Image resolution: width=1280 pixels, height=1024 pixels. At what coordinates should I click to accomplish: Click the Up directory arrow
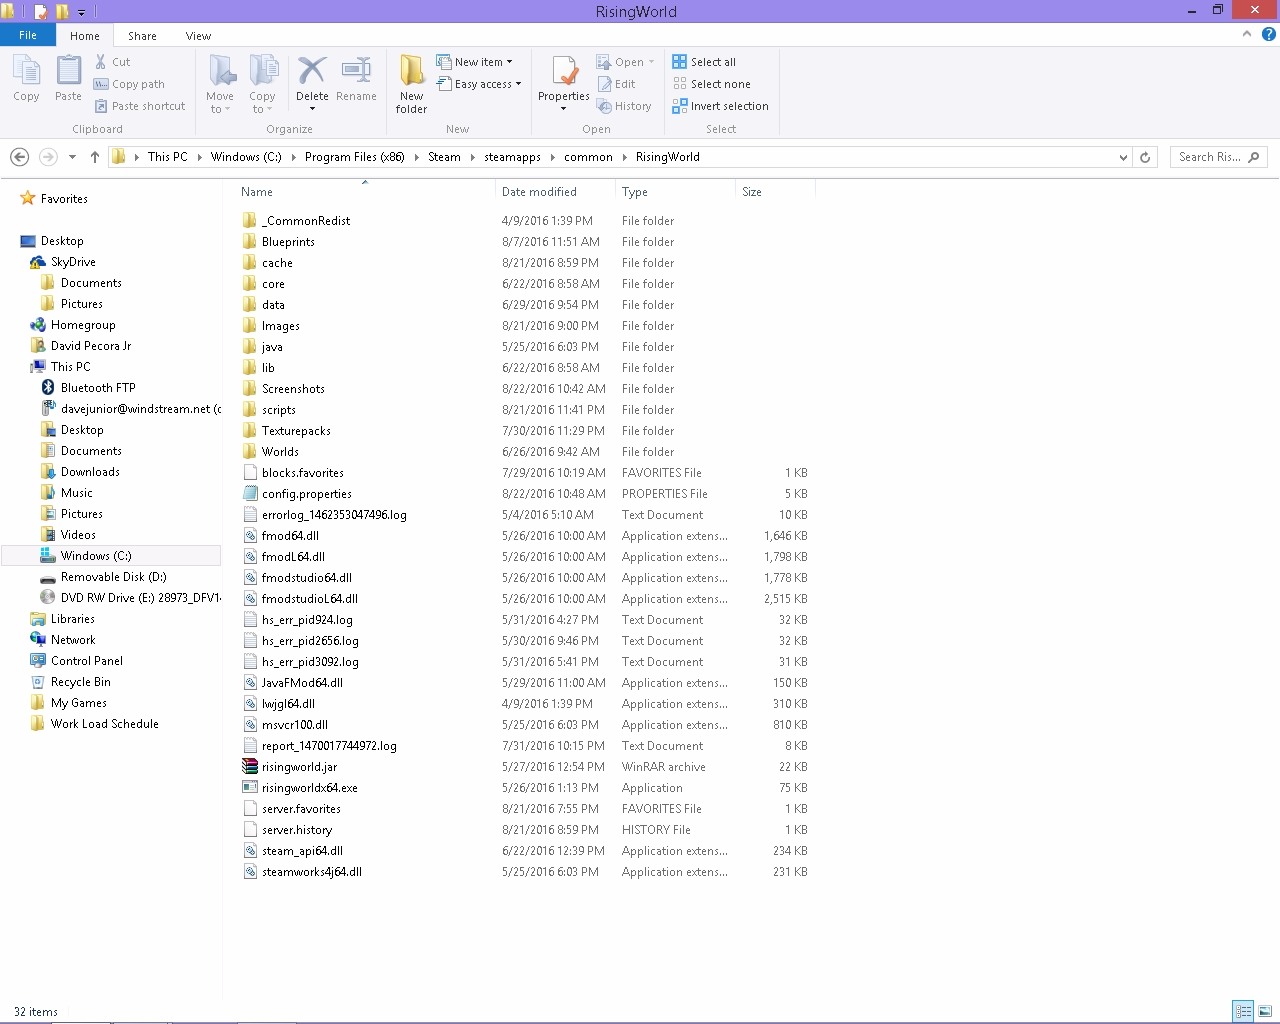point(95,157)
